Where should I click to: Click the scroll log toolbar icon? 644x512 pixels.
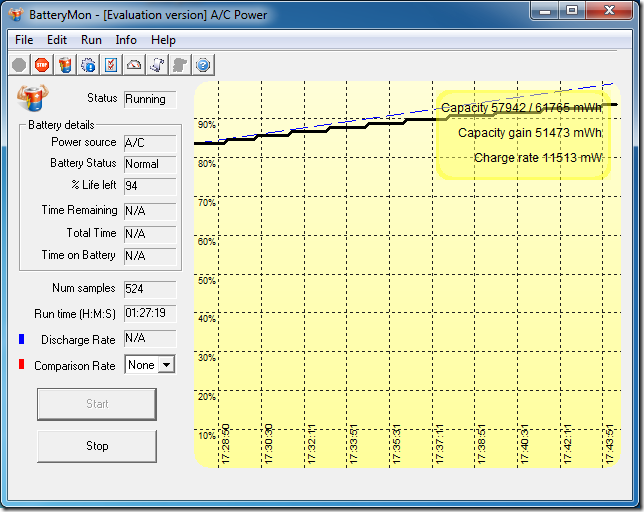tap(157, 65)
